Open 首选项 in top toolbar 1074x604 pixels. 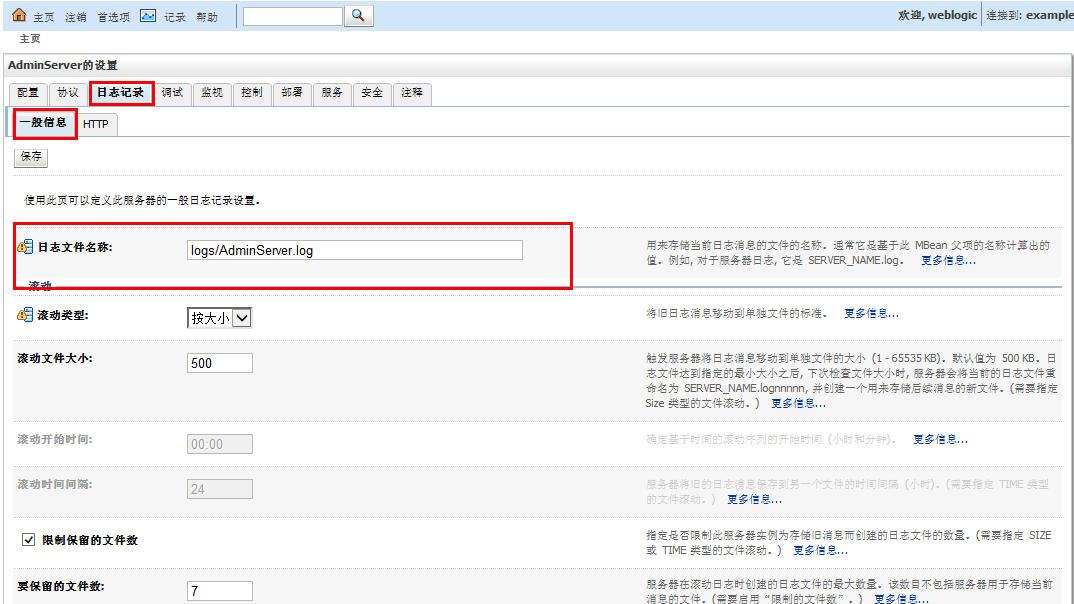[113, 17]
